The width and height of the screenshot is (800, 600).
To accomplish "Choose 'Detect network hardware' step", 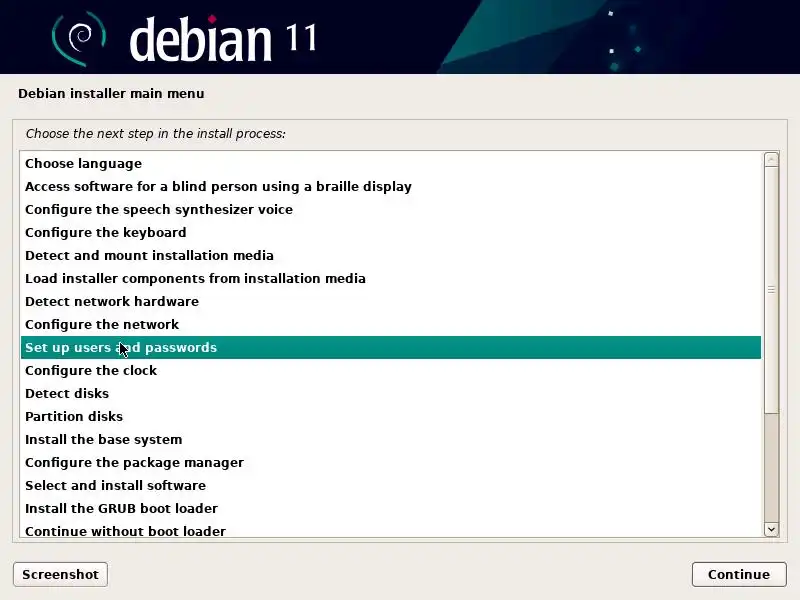I will point(391,302).
